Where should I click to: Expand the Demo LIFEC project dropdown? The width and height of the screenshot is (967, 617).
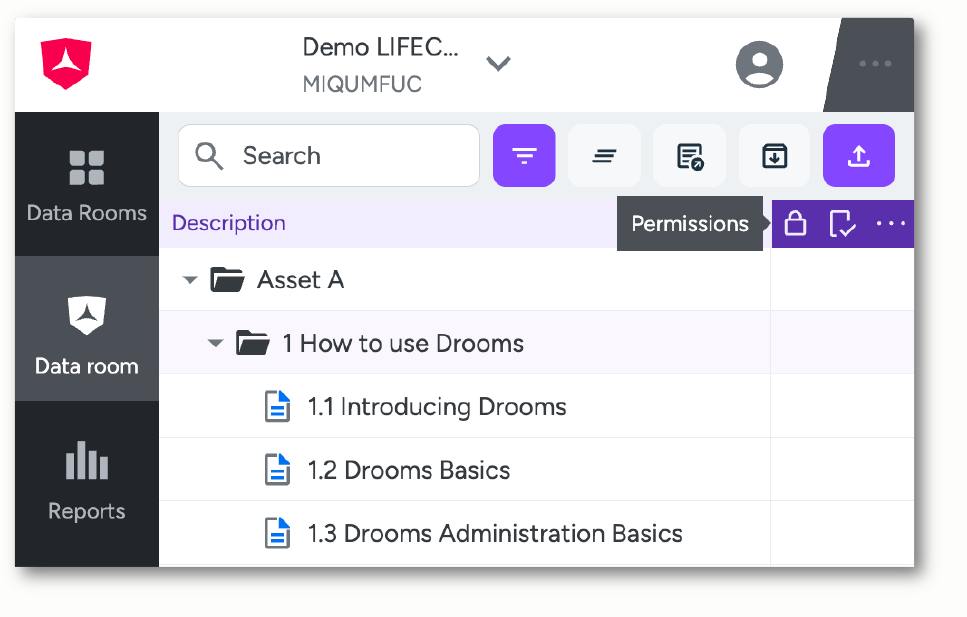pos(498,63)
